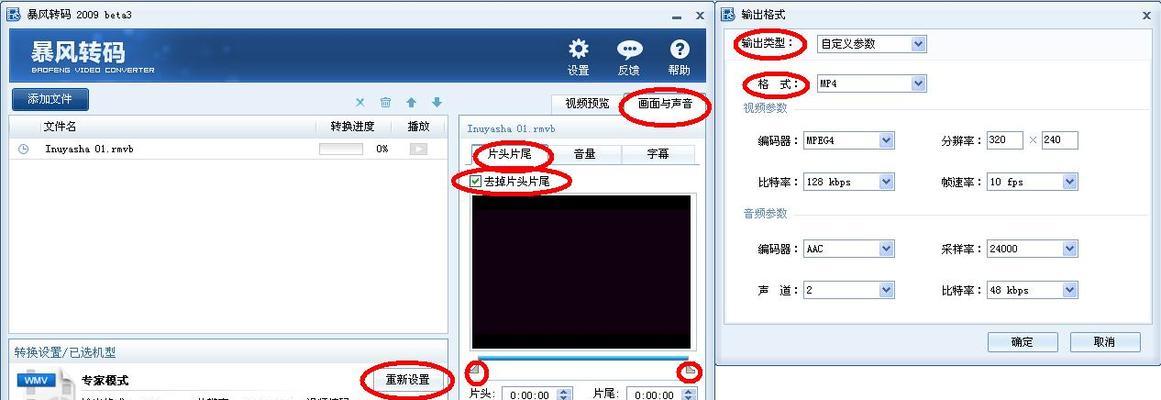Open the 设置 gear icon
This screenshot has height=400, width=1161.
578,50
